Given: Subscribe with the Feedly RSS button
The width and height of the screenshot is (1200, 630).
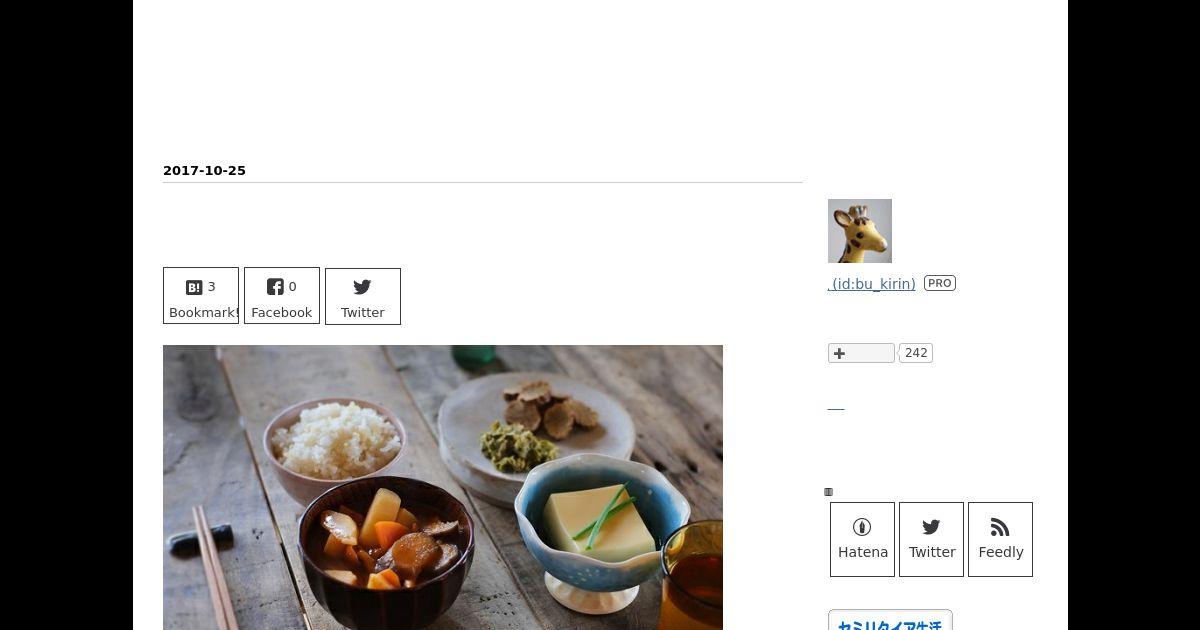Looking at the screenshot, I should tap(1000, 539).
